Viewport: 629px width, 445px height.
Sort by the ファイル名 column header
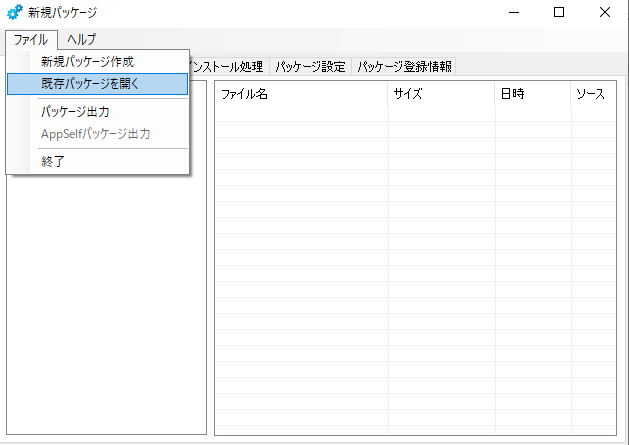tap(302, 94)
